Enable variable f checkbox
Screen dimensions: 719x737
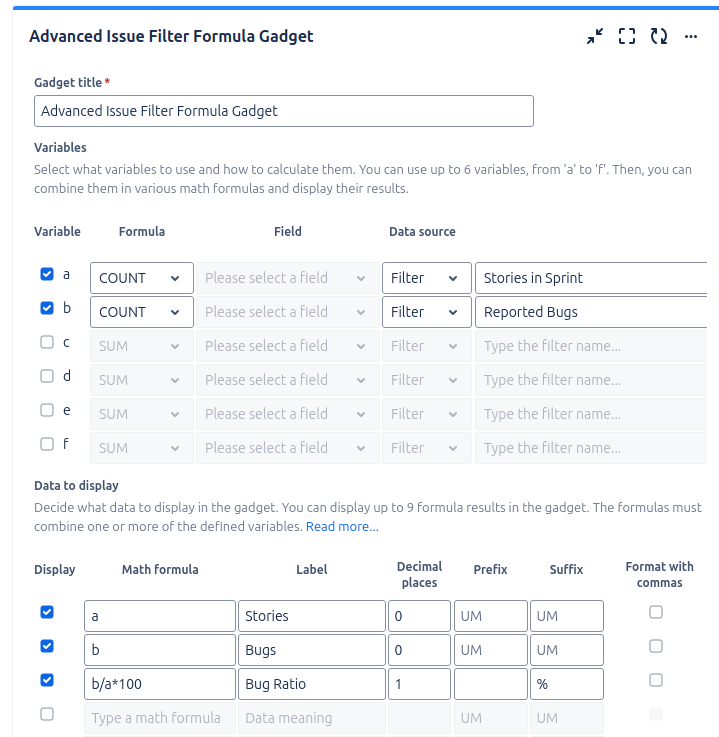click(47, 444)
